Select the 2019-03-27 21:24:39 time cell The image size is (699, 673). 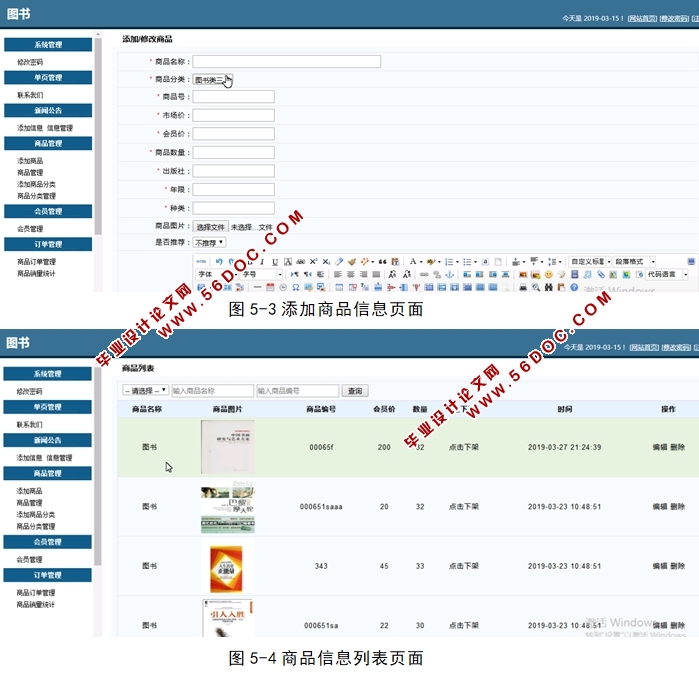click(564, 447)
